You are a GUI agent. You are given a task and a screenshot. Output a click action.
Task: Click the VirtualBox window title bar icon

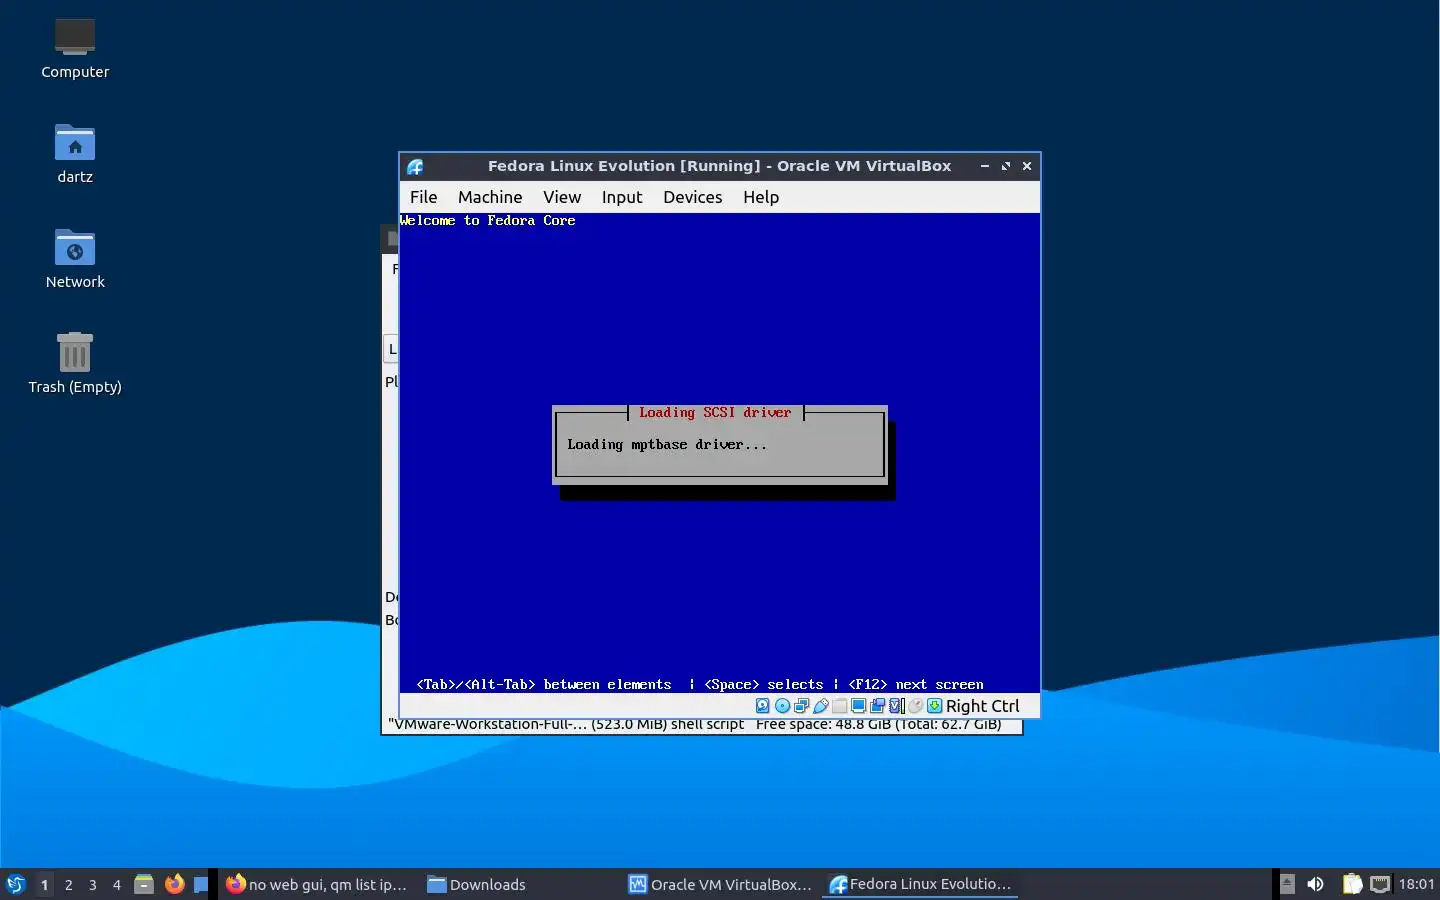pyautogui.click(x=415, y=166)
